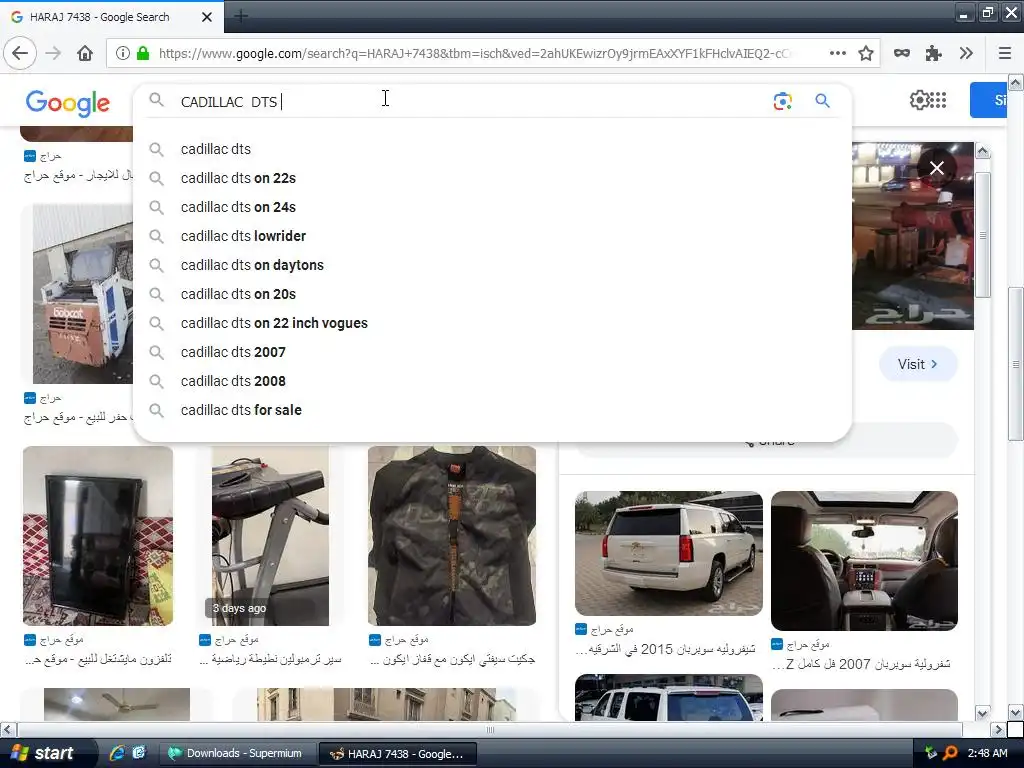Open the black camouflage jacket image result
1024x768 pixels.
coord(452,536)
